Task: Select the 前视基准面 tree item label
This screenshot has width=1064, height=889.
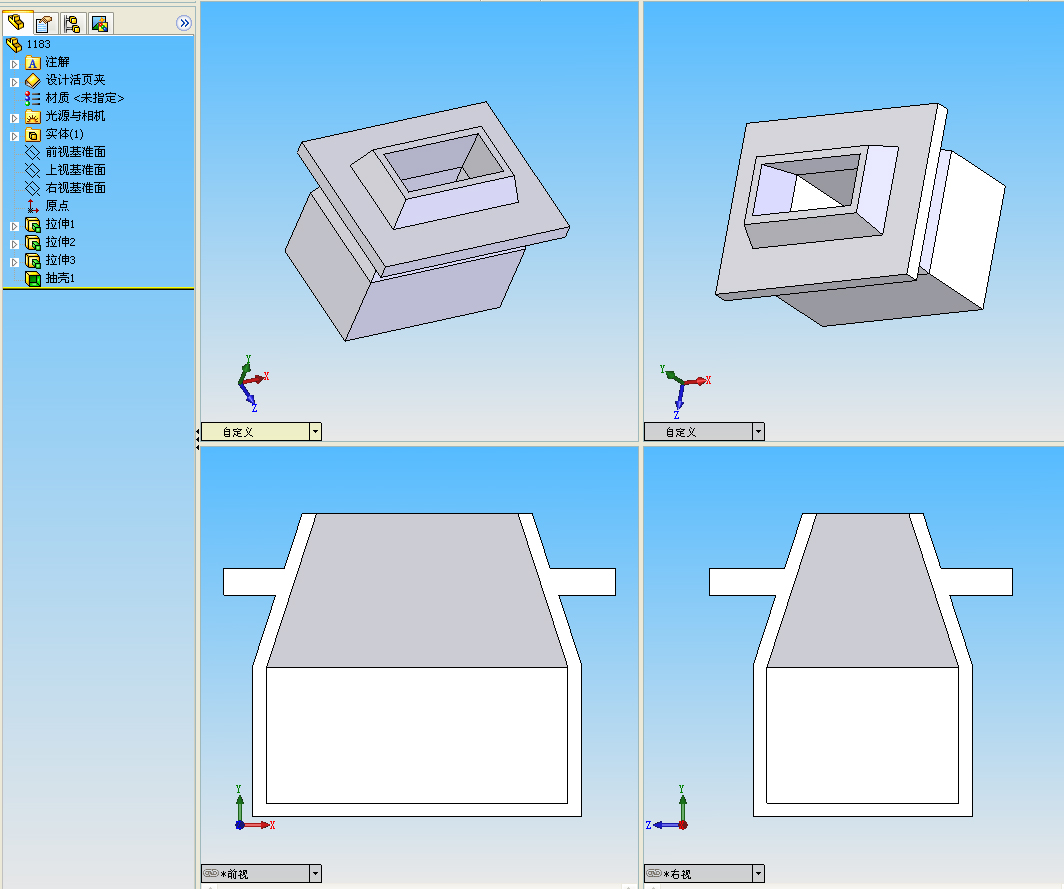Action: click(x=75, y=152)
